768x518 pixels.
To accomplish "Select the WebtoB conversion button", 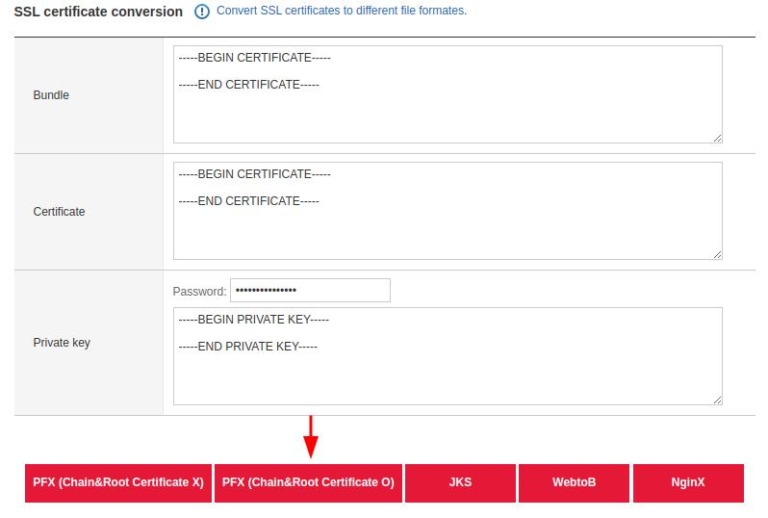I will tap(574, 482).
